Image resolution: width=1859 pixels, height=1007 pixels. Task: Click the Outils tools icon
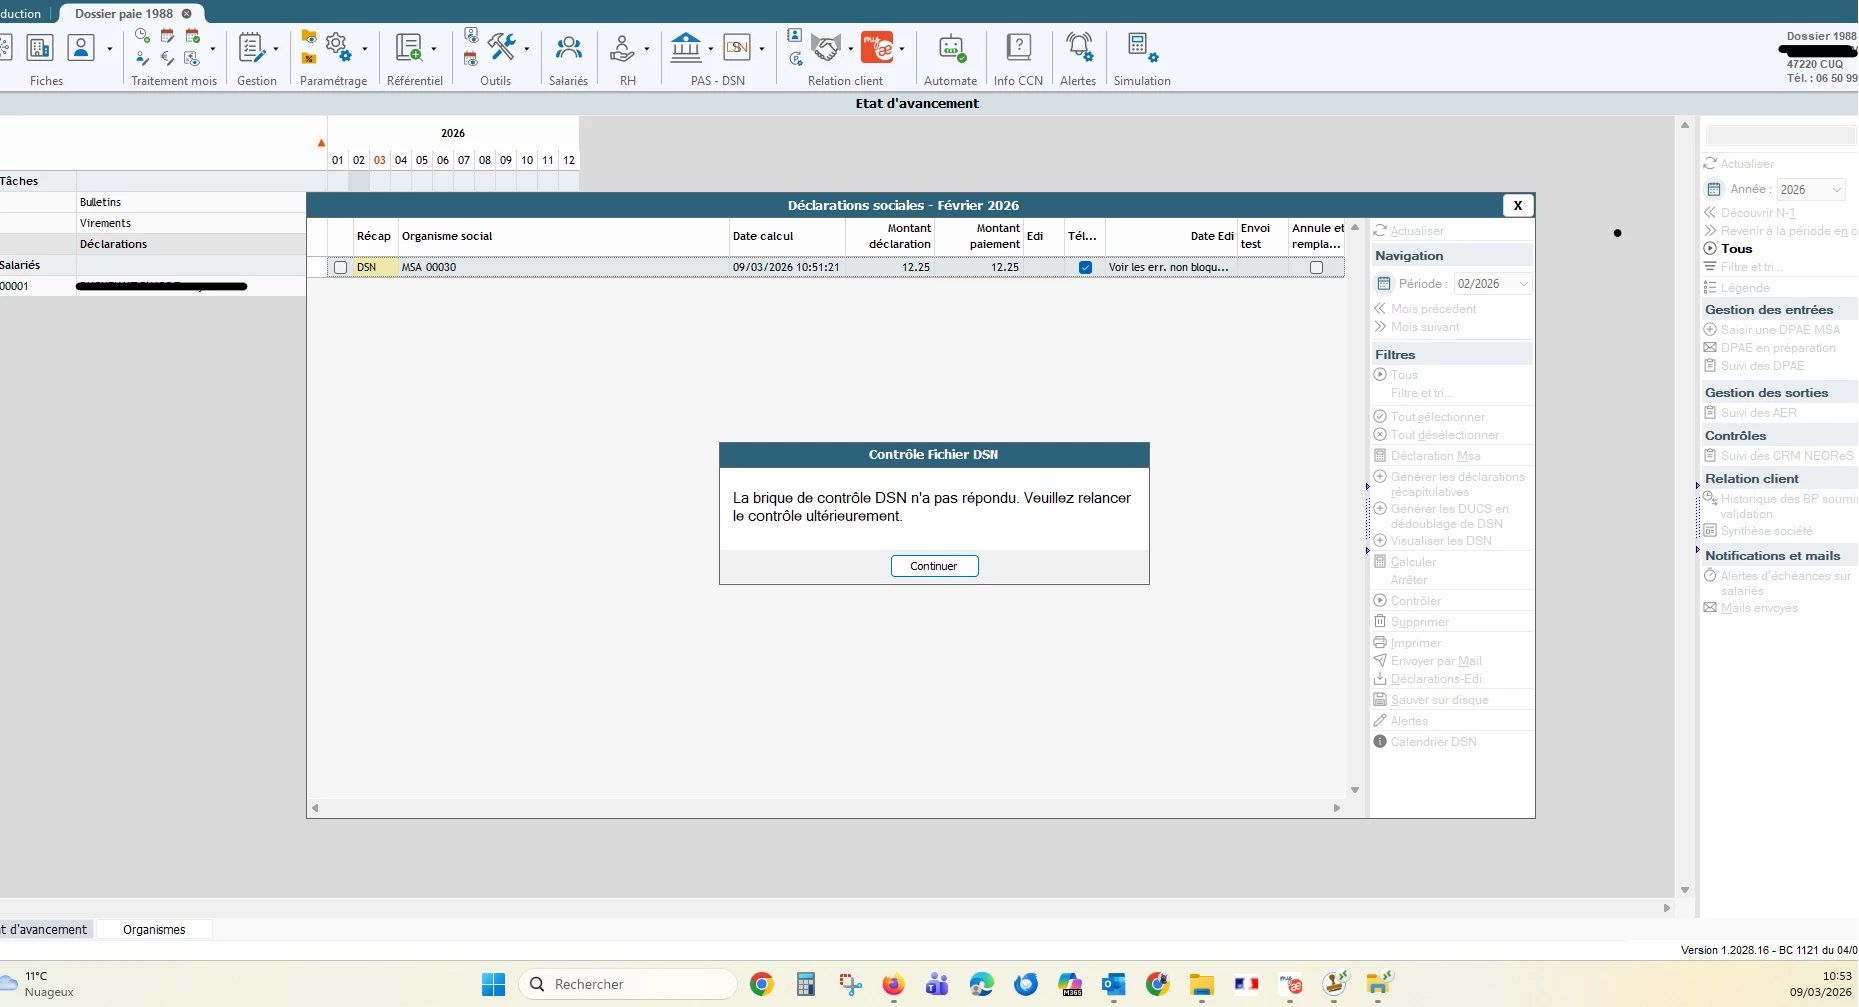501,47
